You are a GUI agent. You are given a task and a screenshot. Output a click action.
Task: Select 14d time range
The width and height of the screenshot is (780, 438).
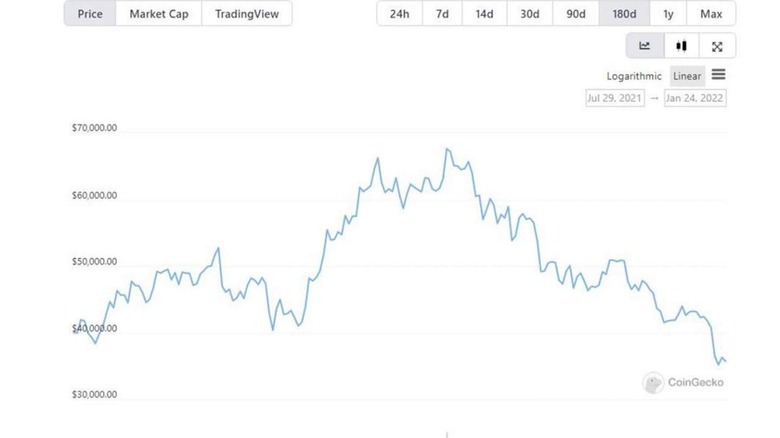[x=484, y=14]
